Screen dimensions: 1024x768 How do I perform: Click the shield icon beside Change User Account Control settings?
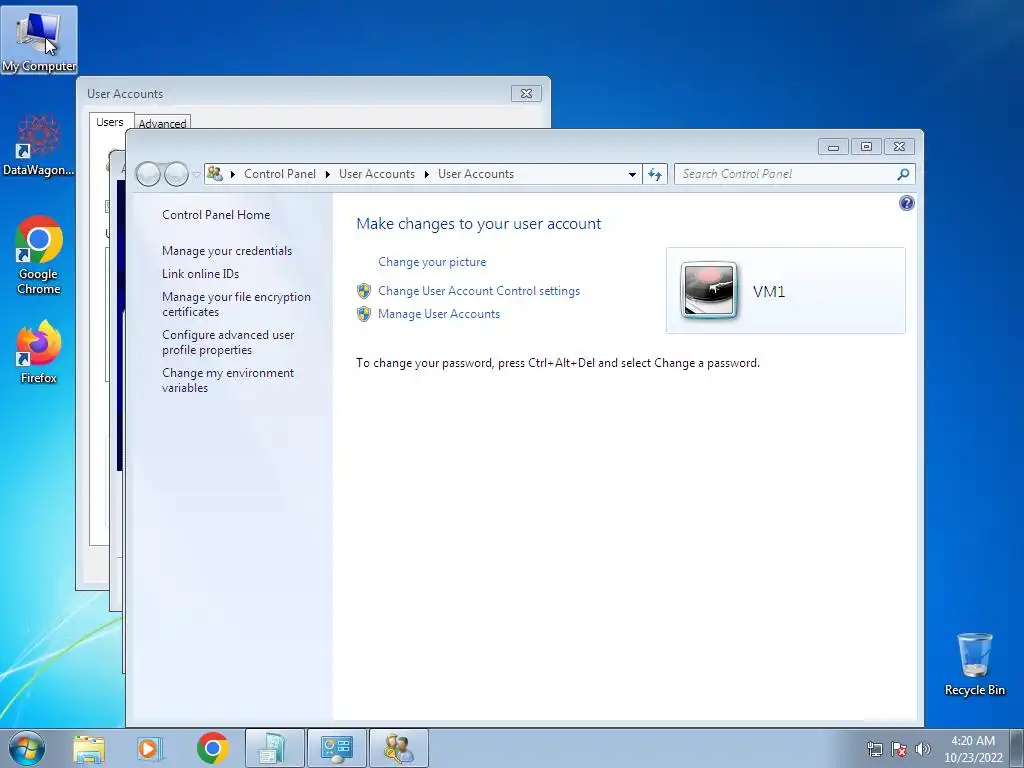click(364, 291)
